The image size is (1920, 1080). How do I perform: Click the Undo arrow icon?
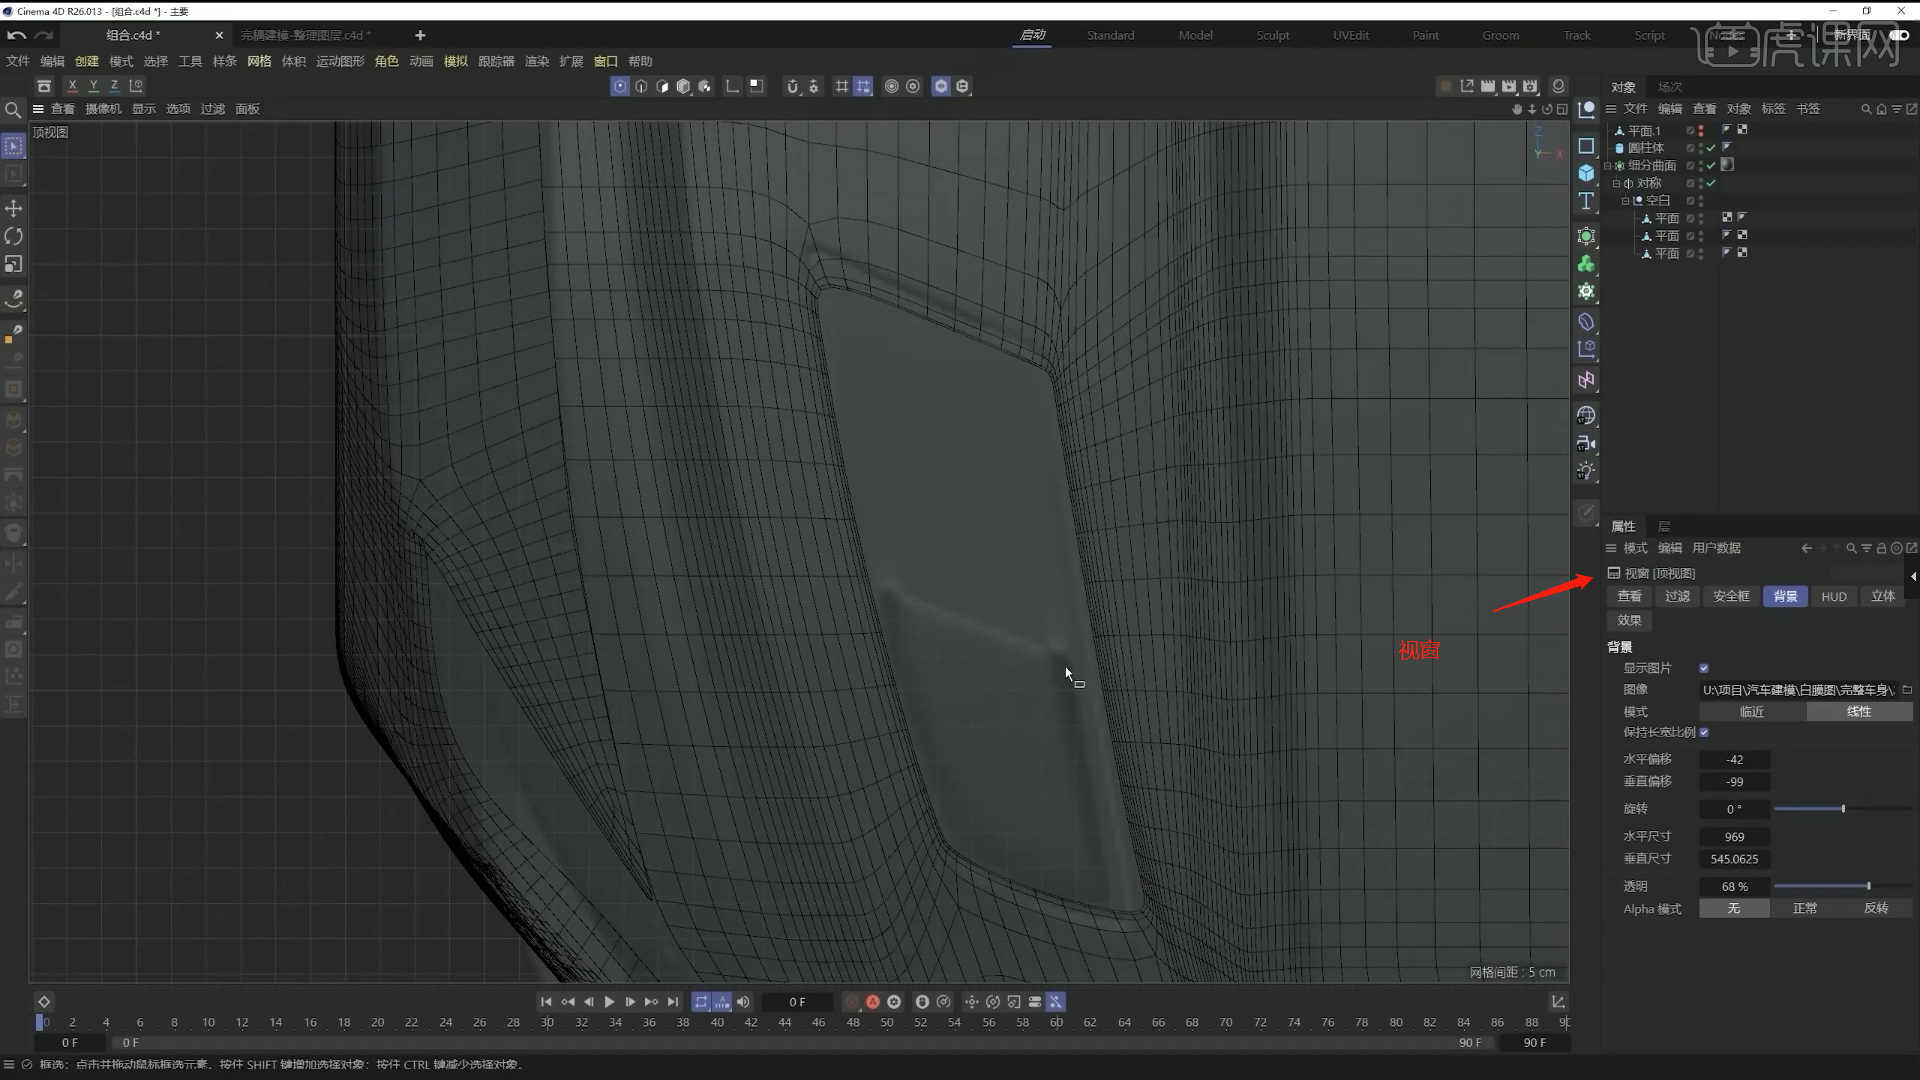[x=16, y=35]
